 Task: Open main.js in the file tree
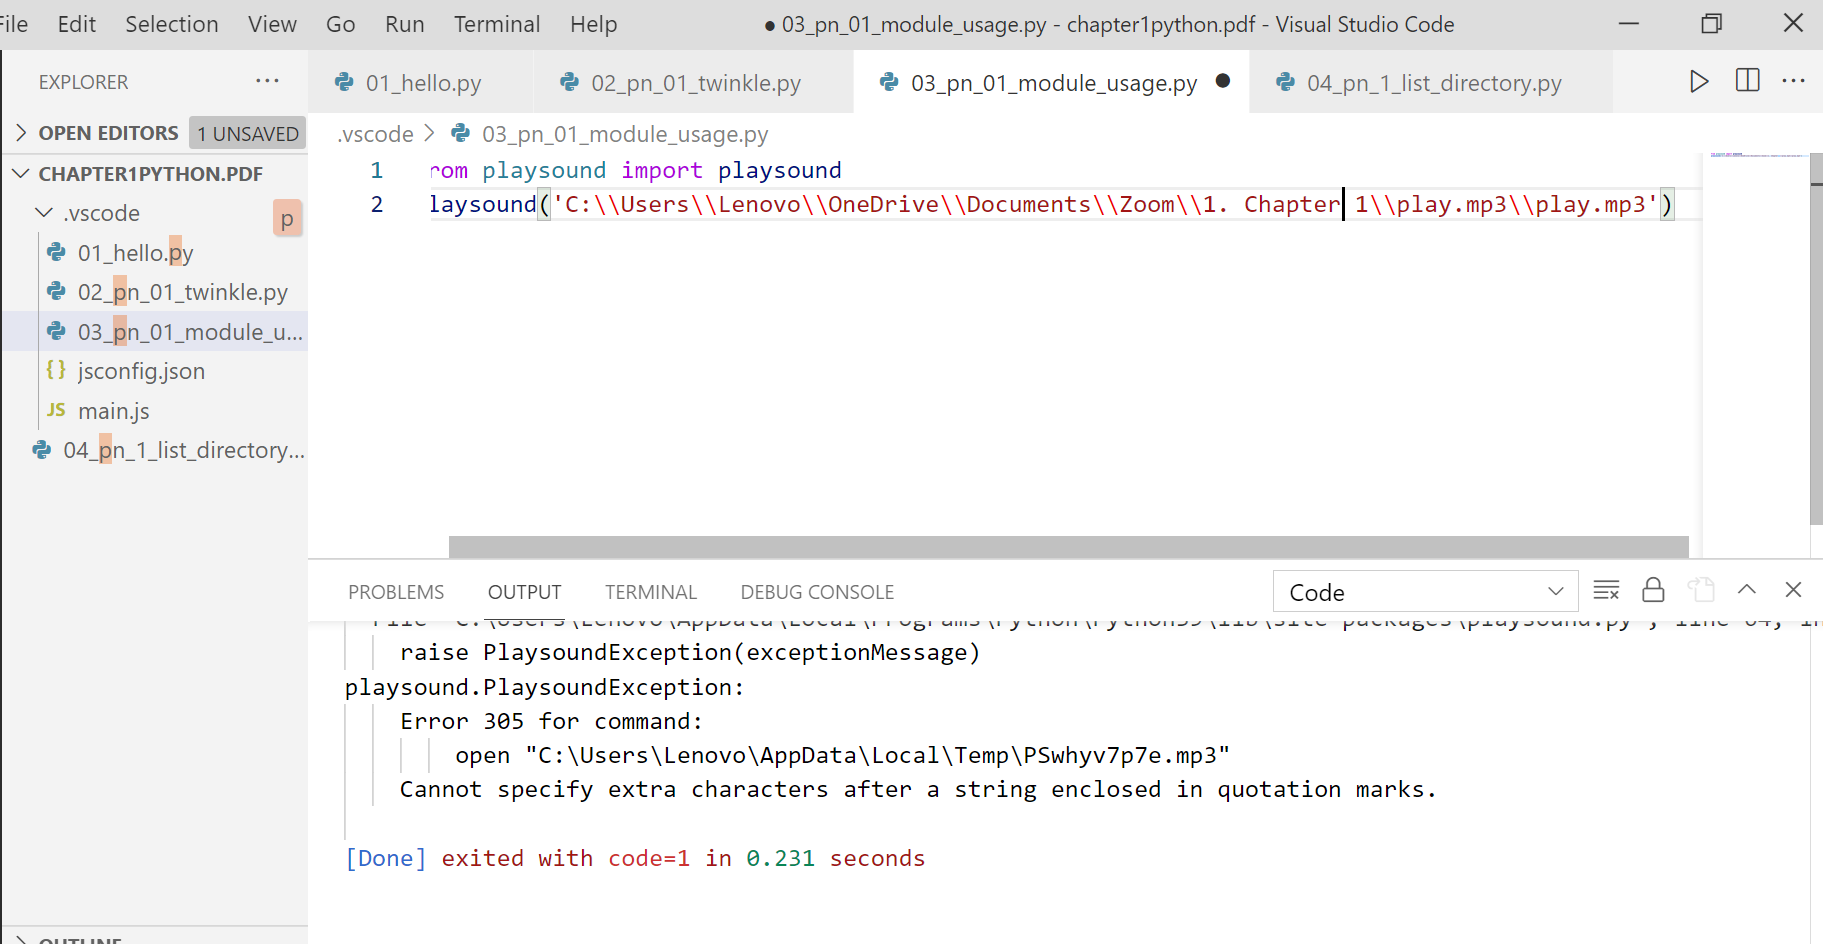click(114, 411)
